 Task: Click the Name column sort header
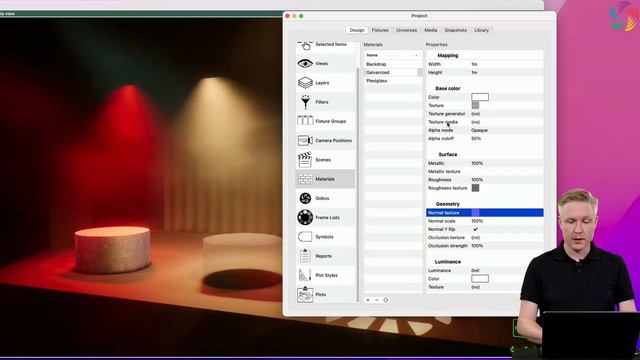pos(393,55)
